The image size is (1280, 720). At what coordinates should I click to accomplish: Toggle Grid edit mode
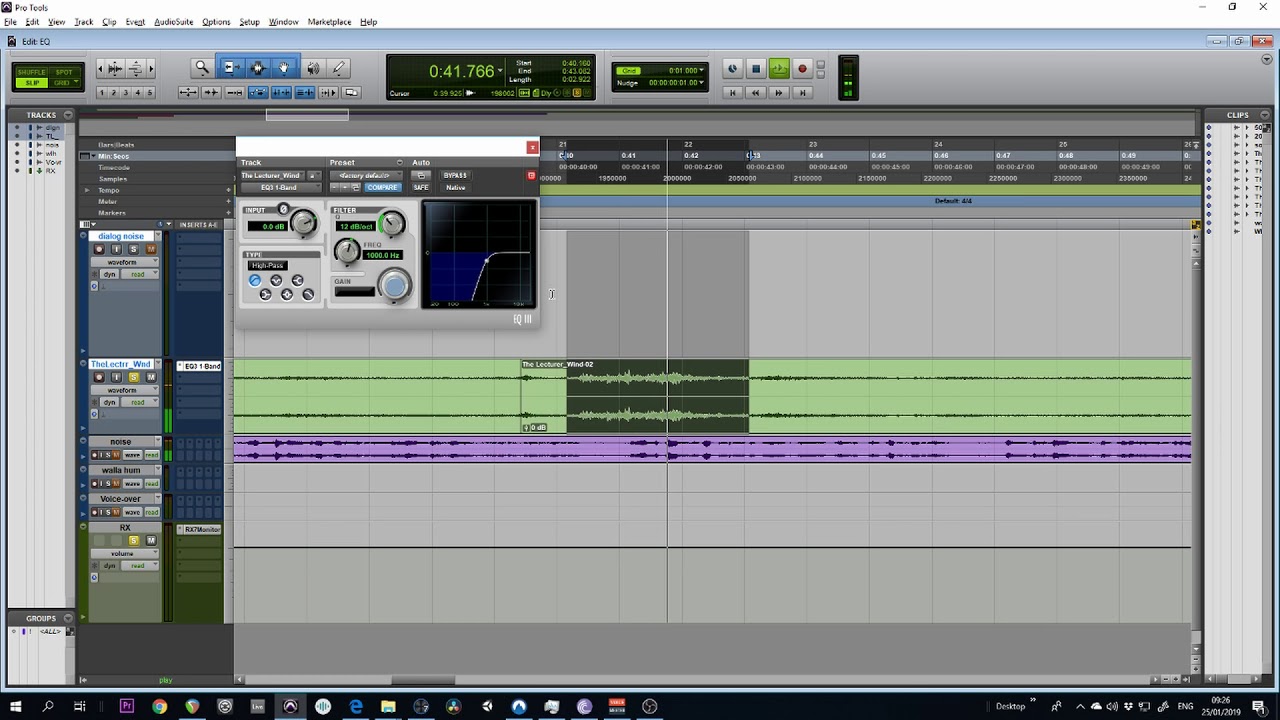(64, 83)
